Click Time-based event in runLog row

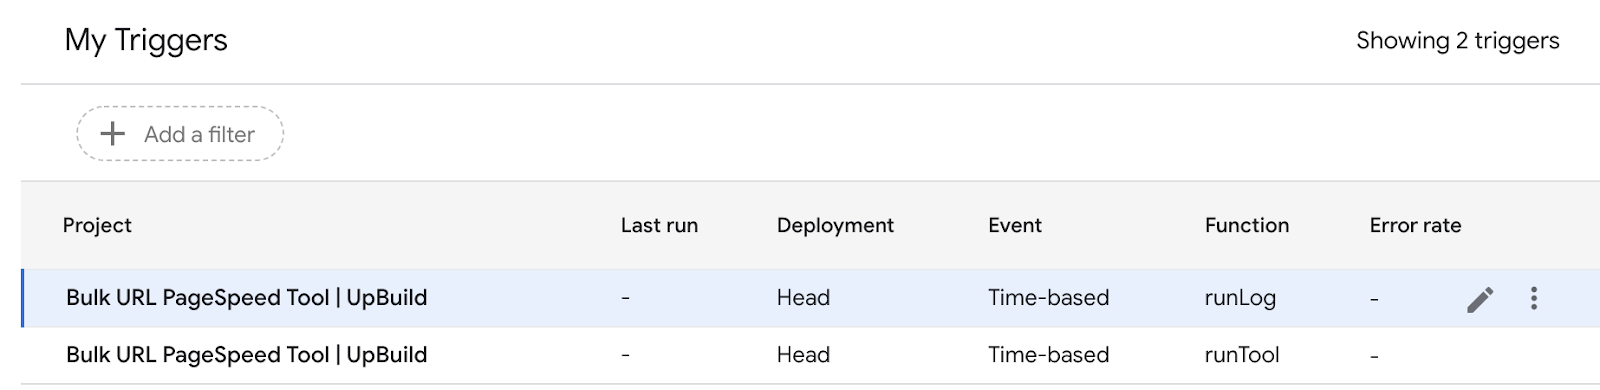1048,298
